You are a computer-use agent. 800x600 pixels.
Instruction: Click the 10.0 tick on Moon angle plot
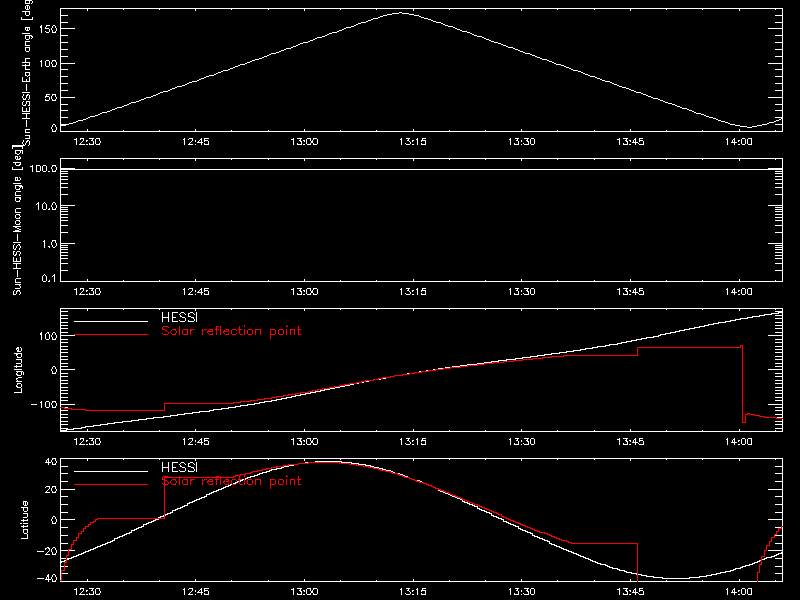point(46,206)
